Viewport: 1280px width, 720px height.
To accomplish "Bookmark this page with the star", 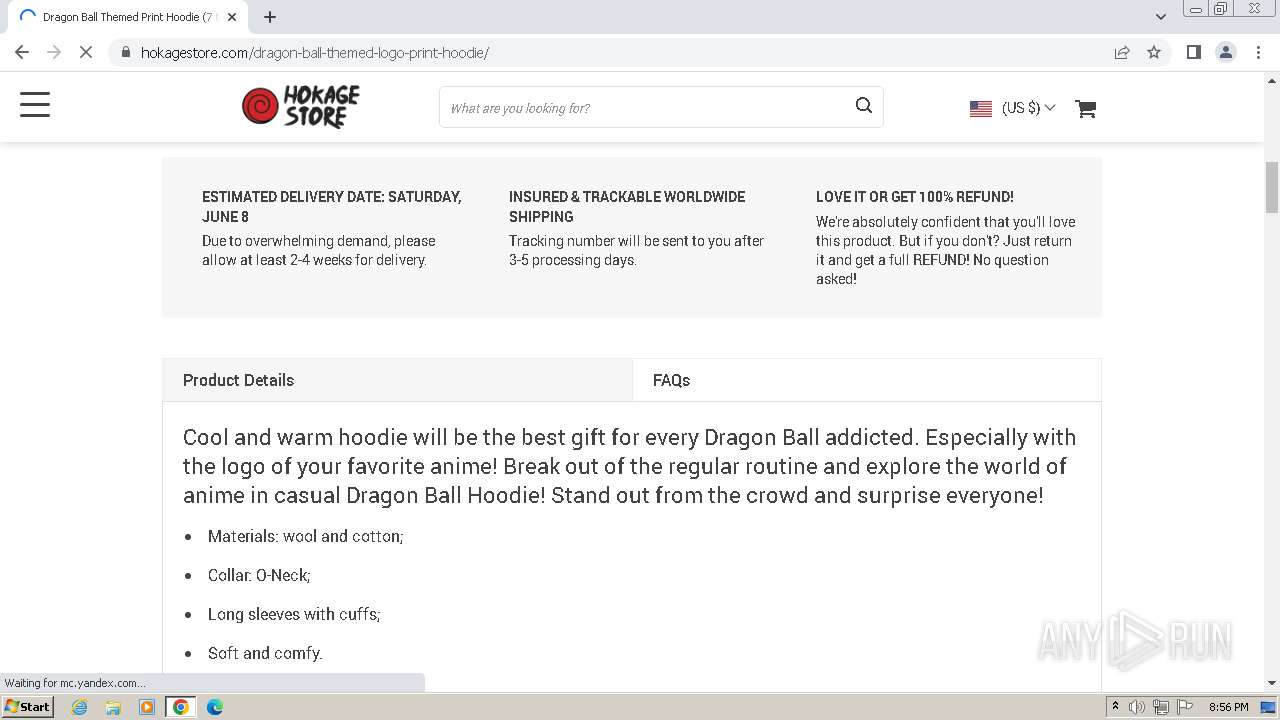I will click(1154, 52).
